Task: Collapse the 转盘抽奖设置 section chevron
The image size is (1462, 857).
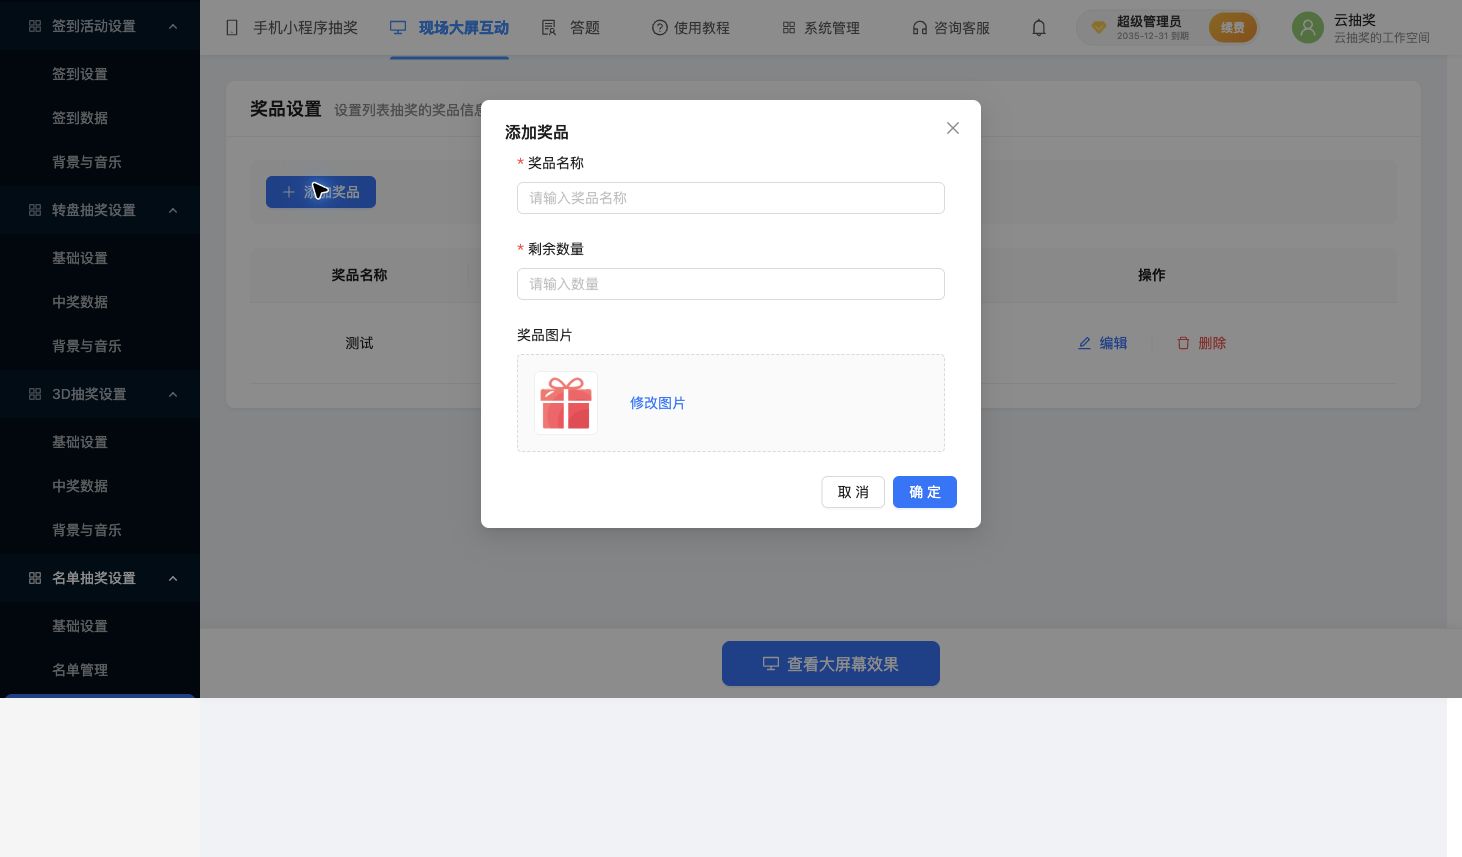Action: point(173,210)
